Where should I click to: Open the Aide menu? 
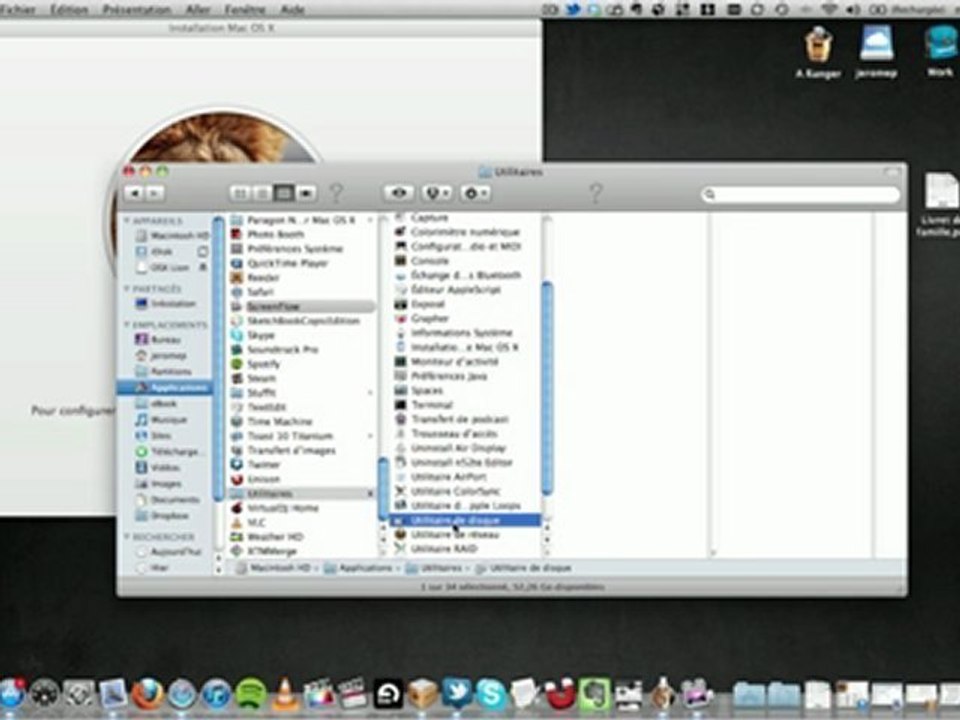pos(292,9)
